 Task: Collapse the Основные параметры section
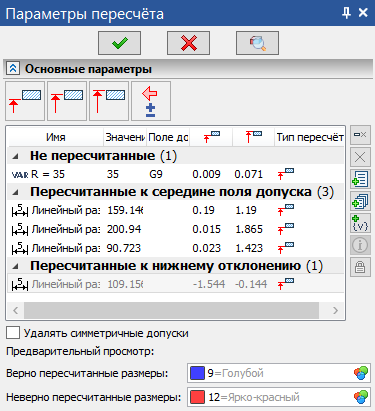[x=13, y=69]
